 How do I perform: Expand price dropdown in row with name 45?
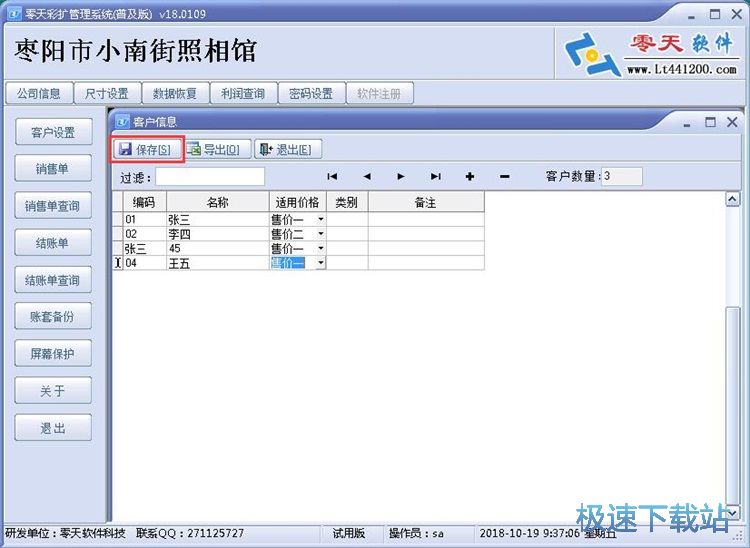click(x=321, y=248)
